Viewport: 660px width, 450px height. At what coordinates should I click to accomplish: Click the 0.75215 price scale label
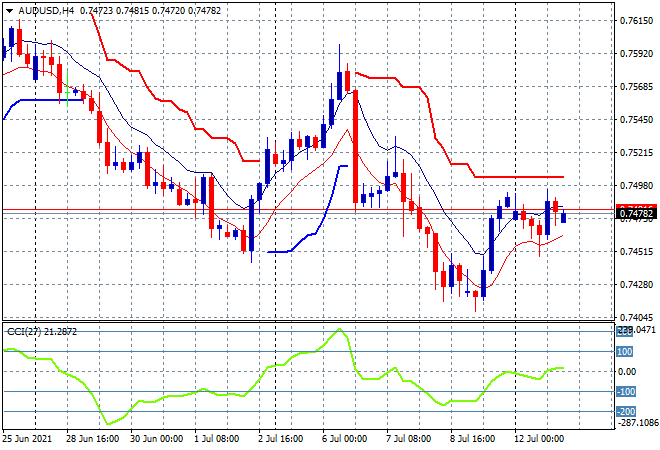tap(636, 153)
